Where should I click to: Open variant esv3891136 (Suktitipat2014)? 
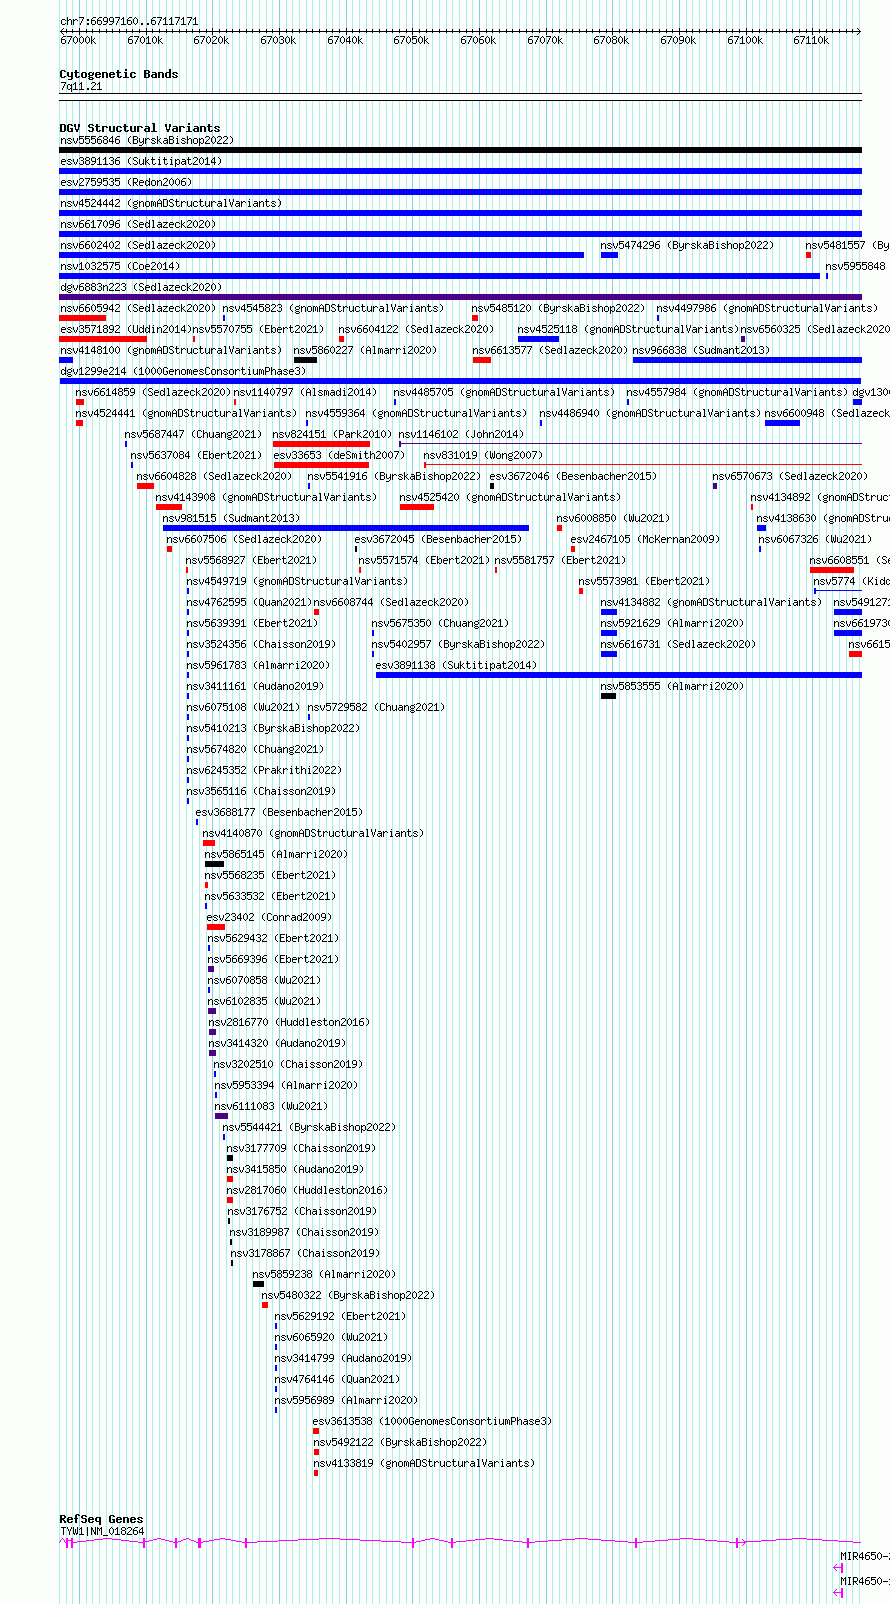point(141,161)
